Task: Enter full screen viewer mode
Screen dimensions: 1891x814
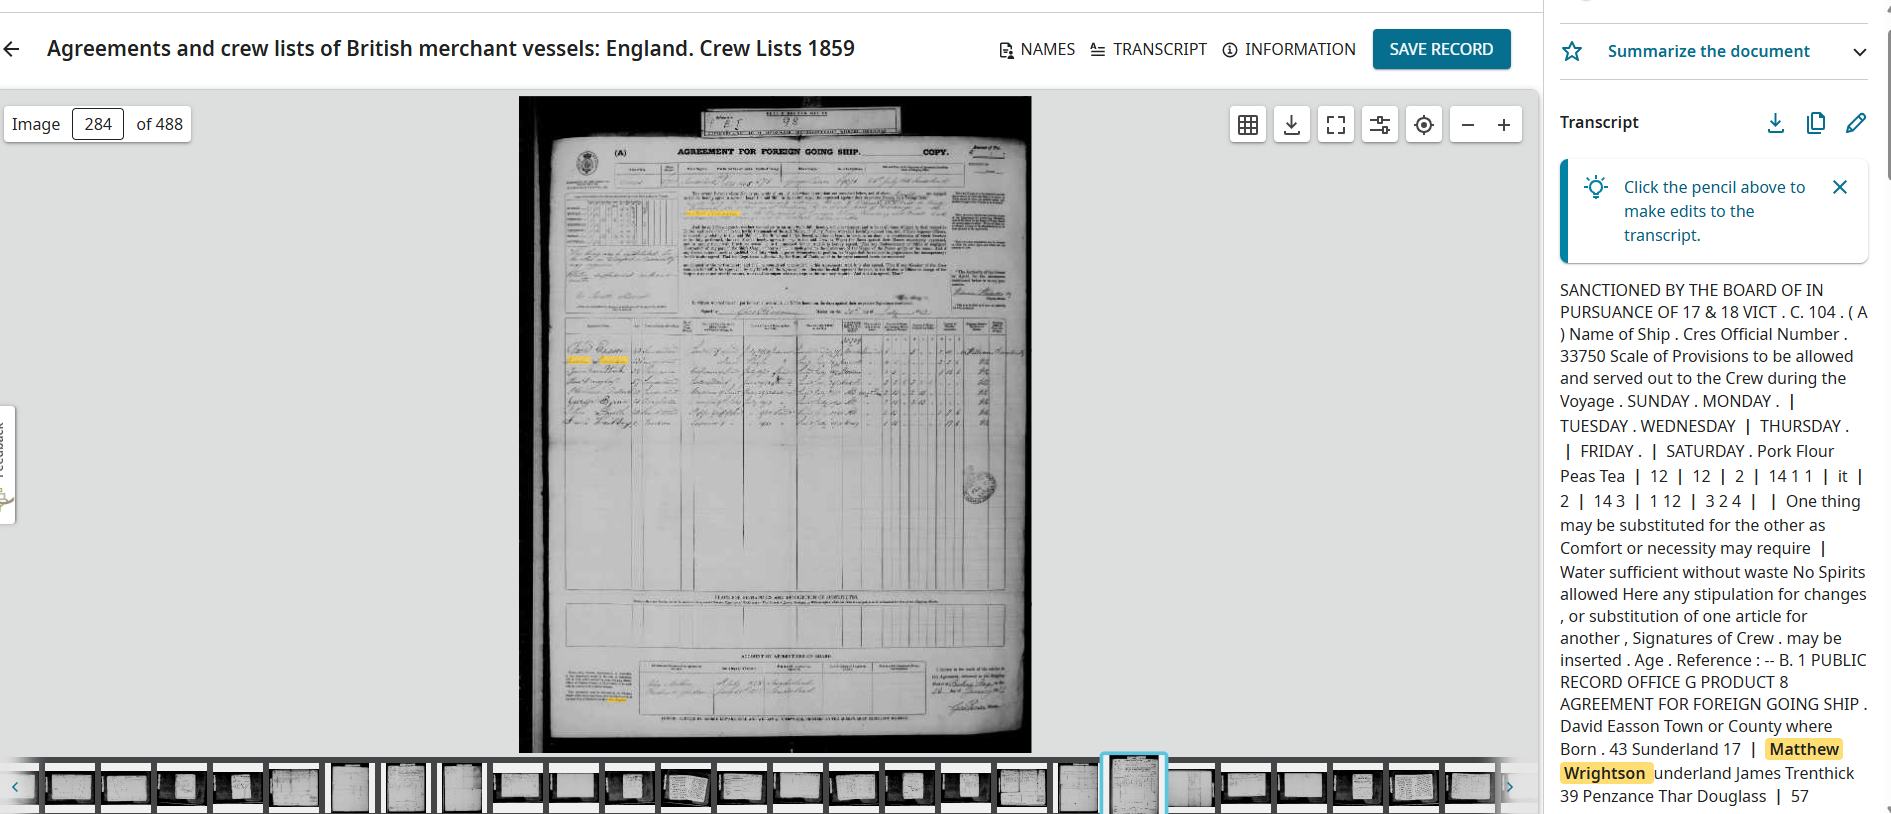Action: pos(1336,125)
